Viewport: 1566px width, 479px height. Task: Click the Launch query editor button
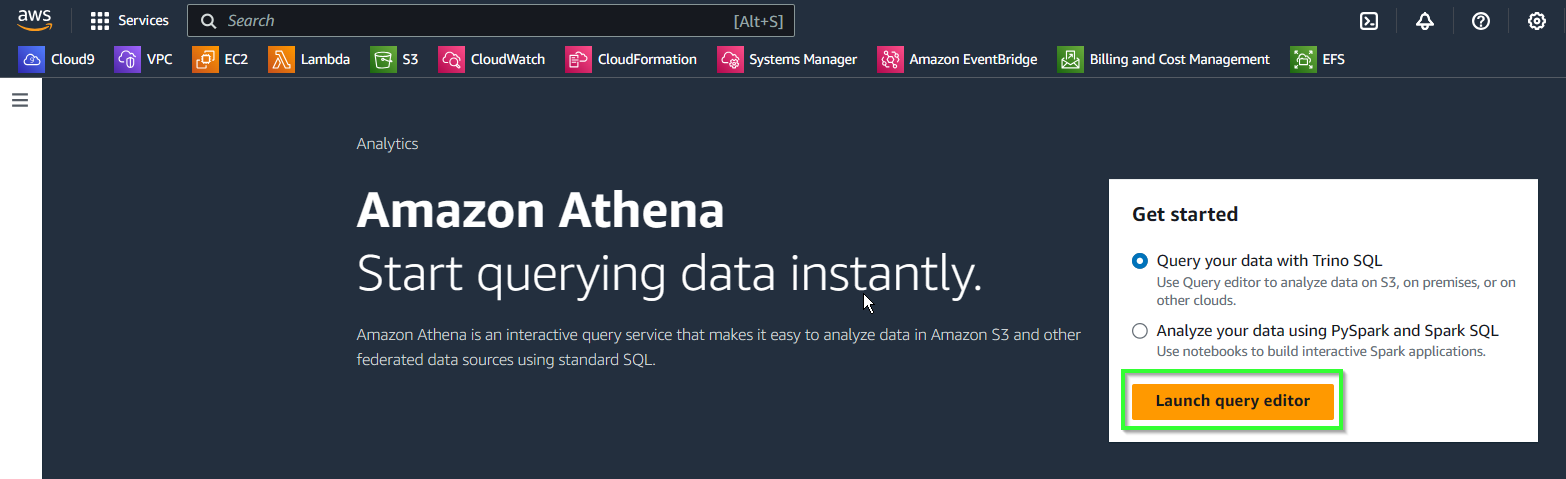(x=1233, y=401)
